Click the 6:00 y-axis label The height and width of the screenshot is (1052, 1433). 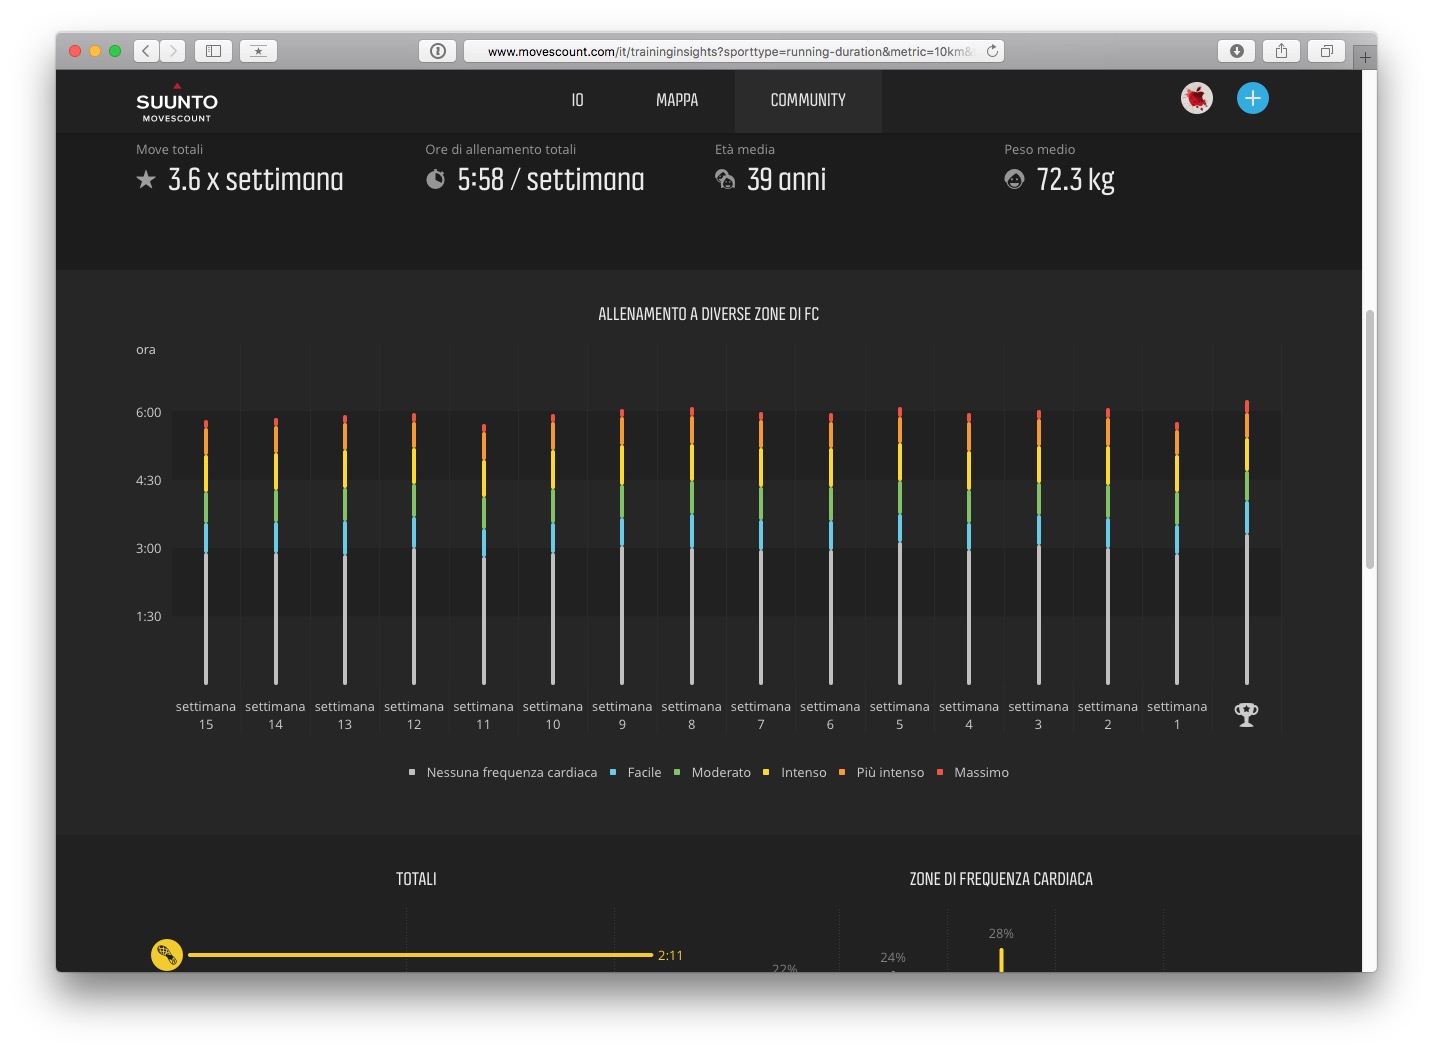pos(148,412)
